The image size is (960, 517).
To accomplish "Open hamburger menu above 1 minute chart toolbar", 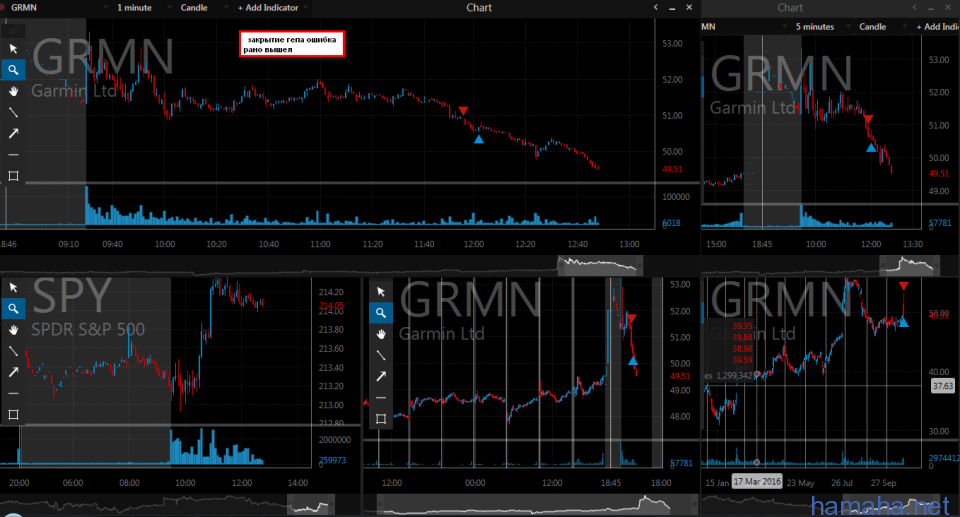I will click(x=13, y=29).
